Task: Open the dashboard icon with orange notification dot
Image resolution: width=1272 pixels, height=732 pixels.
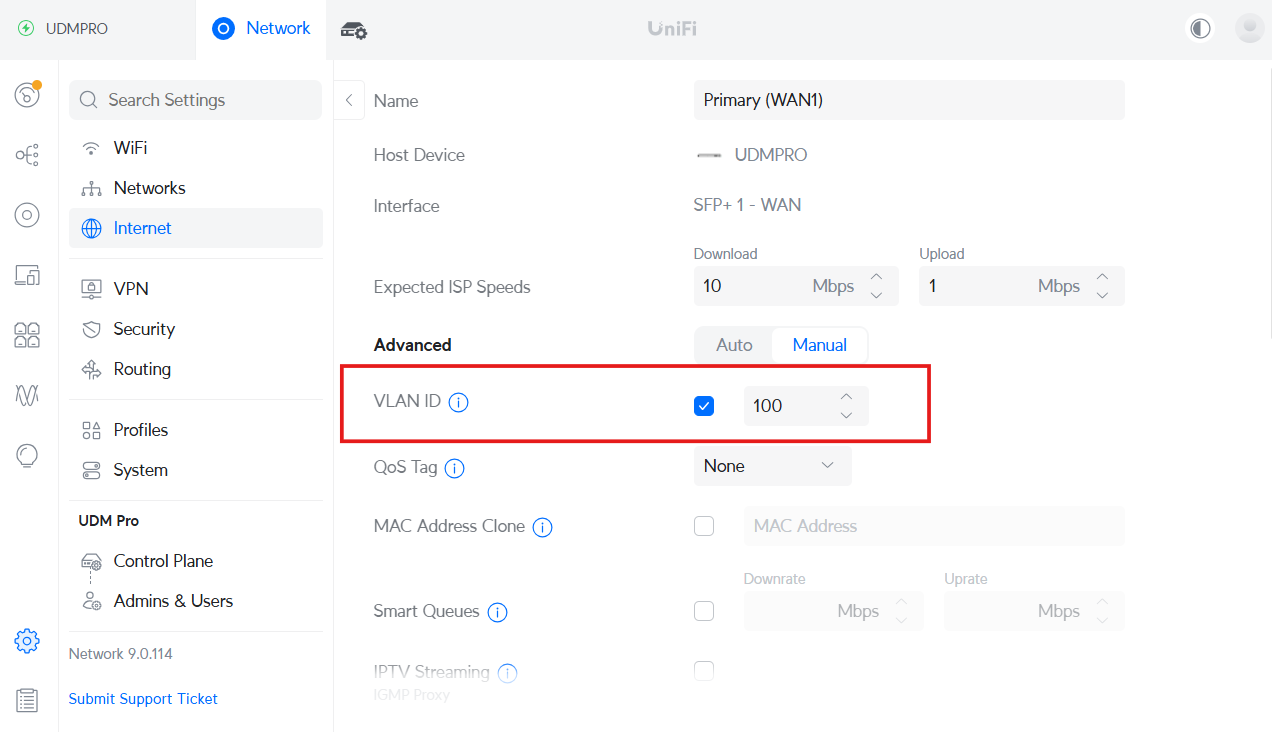Action: click(27, 95)
